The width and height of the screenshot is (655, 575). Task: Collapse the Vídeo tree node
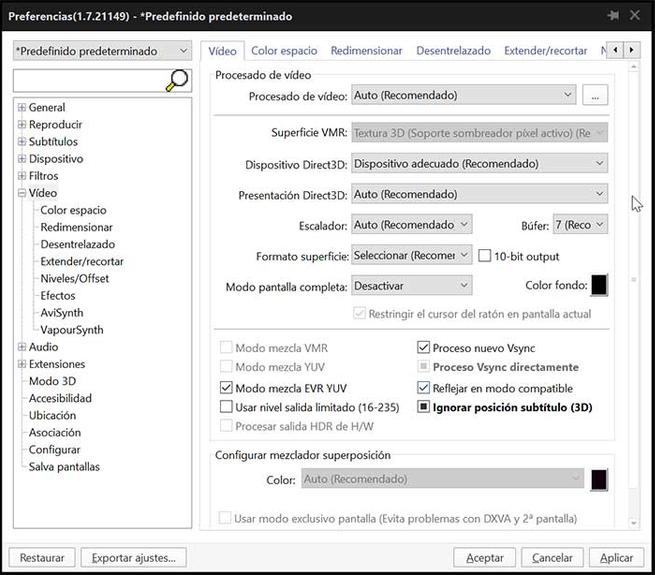[22, 193]
